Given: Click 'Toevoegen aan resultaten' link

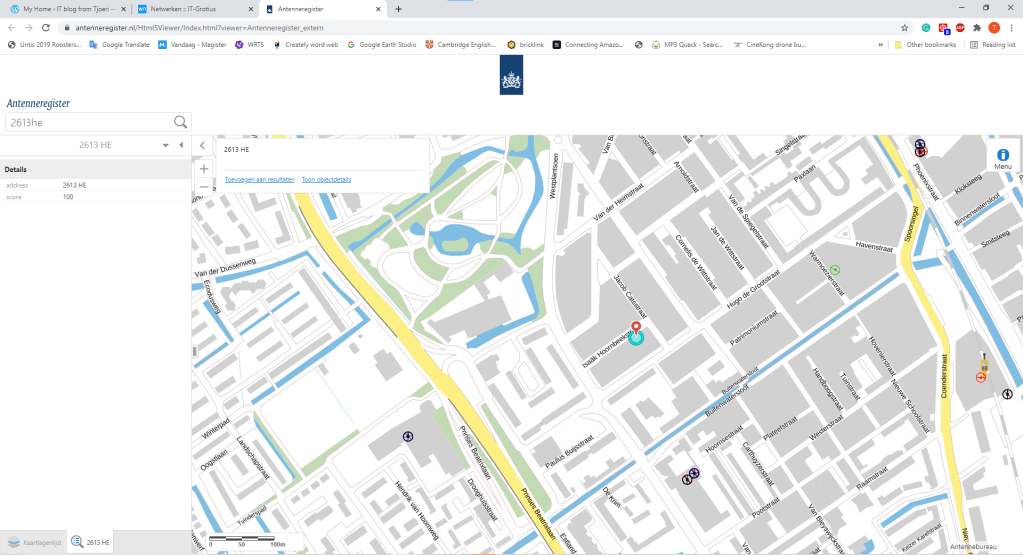Looking at the screenshot, I should click(260, 180).
